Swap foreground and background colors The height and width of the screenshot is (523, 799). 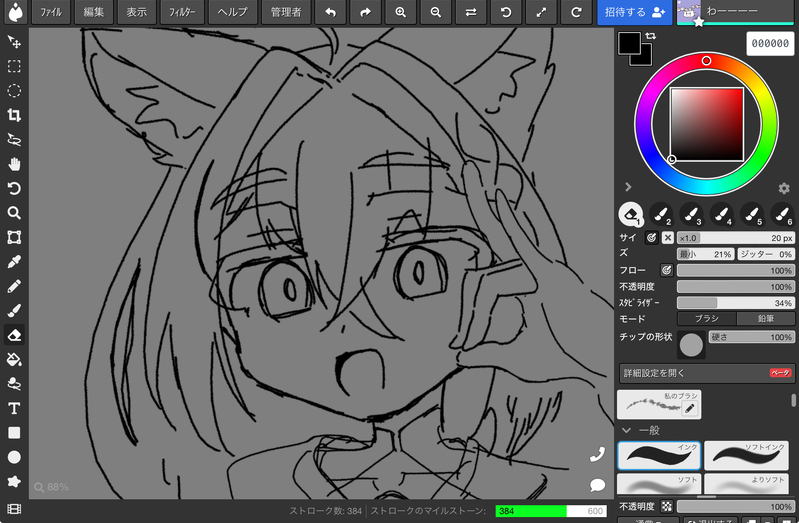(x=651, y=36)
